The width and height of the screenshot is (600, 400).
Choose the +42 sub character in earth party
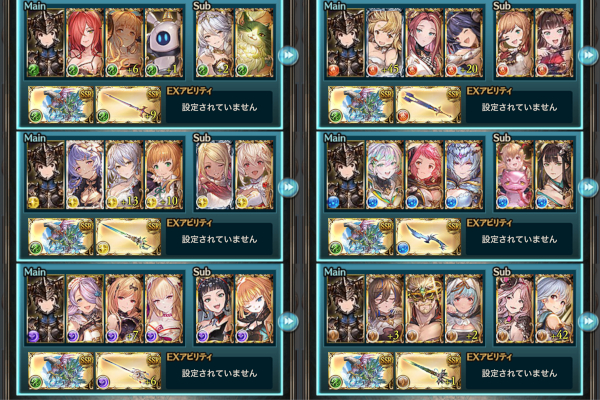click(554, 309)
